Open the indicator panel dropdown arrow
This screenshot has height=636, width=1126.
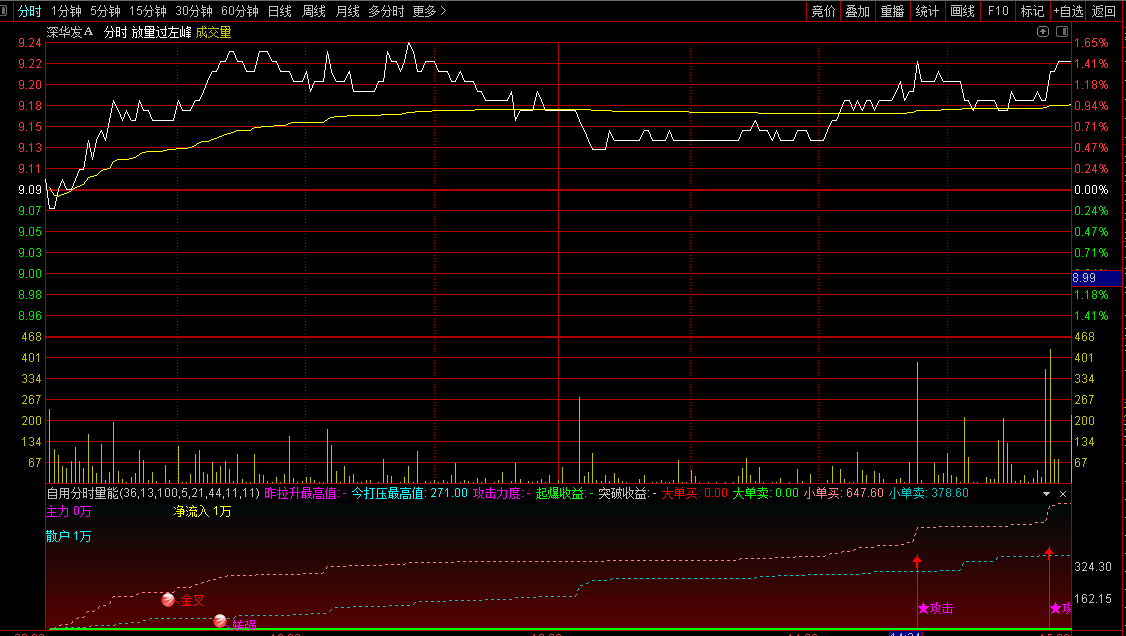click(x=1046, y=494)
